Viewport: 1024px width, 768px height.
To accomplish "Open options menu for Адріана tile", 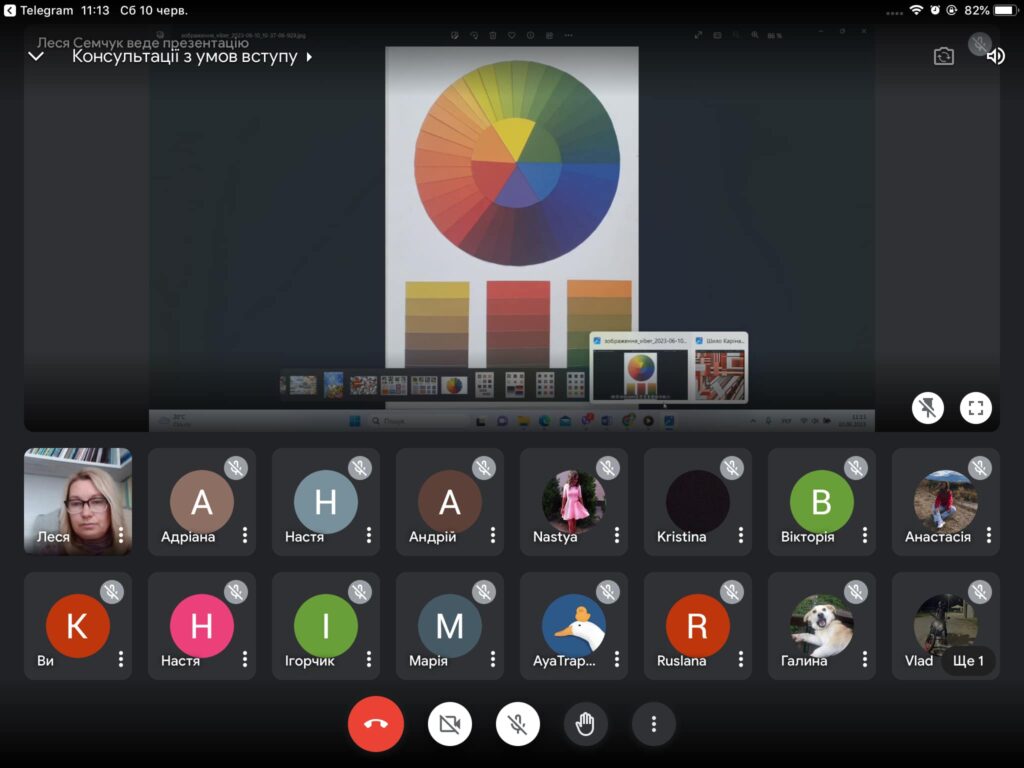I will coord(245,536).
